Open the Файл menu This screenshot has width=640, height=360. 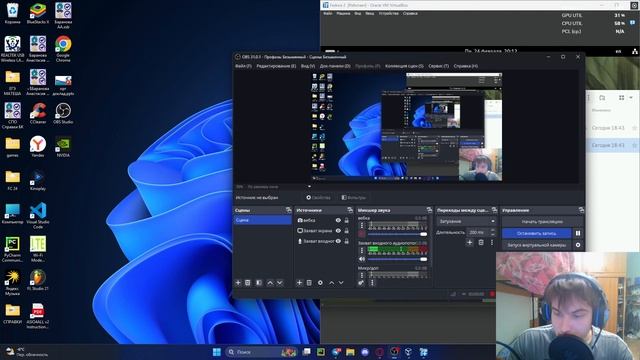click(243, 66)
